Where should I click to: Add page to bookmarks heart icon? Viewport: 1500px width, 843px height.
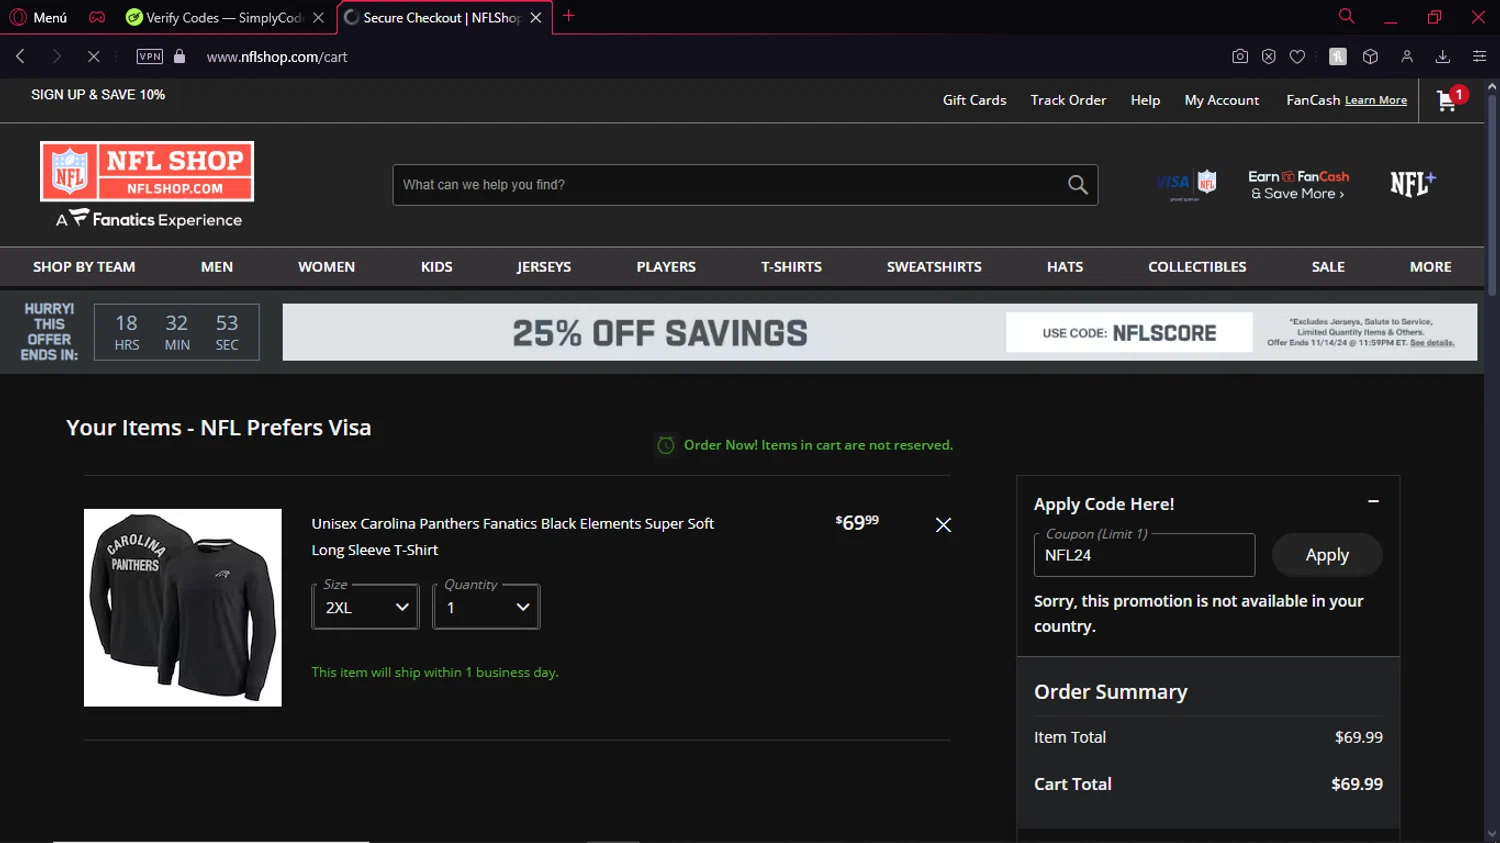coord(1298,57)
